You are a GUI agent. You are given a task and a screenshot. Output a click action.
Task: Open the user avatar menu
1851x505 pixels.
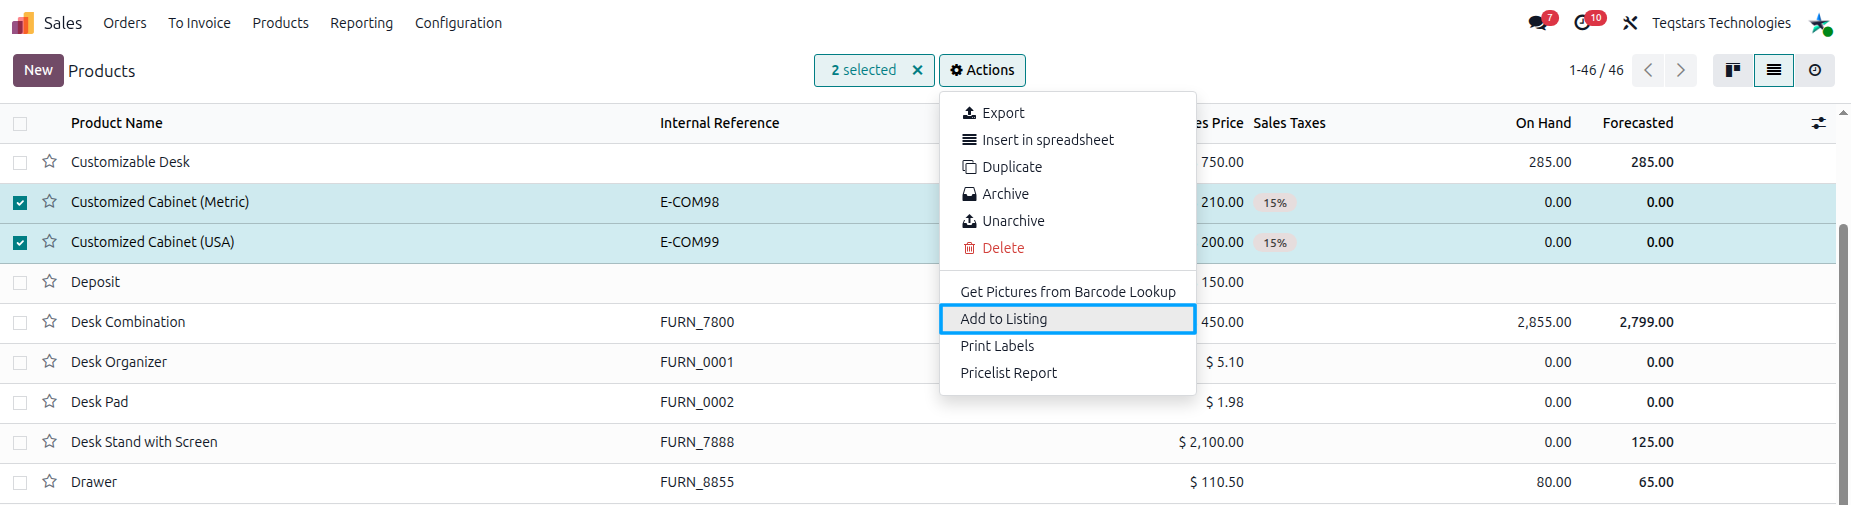[1820, 23]
